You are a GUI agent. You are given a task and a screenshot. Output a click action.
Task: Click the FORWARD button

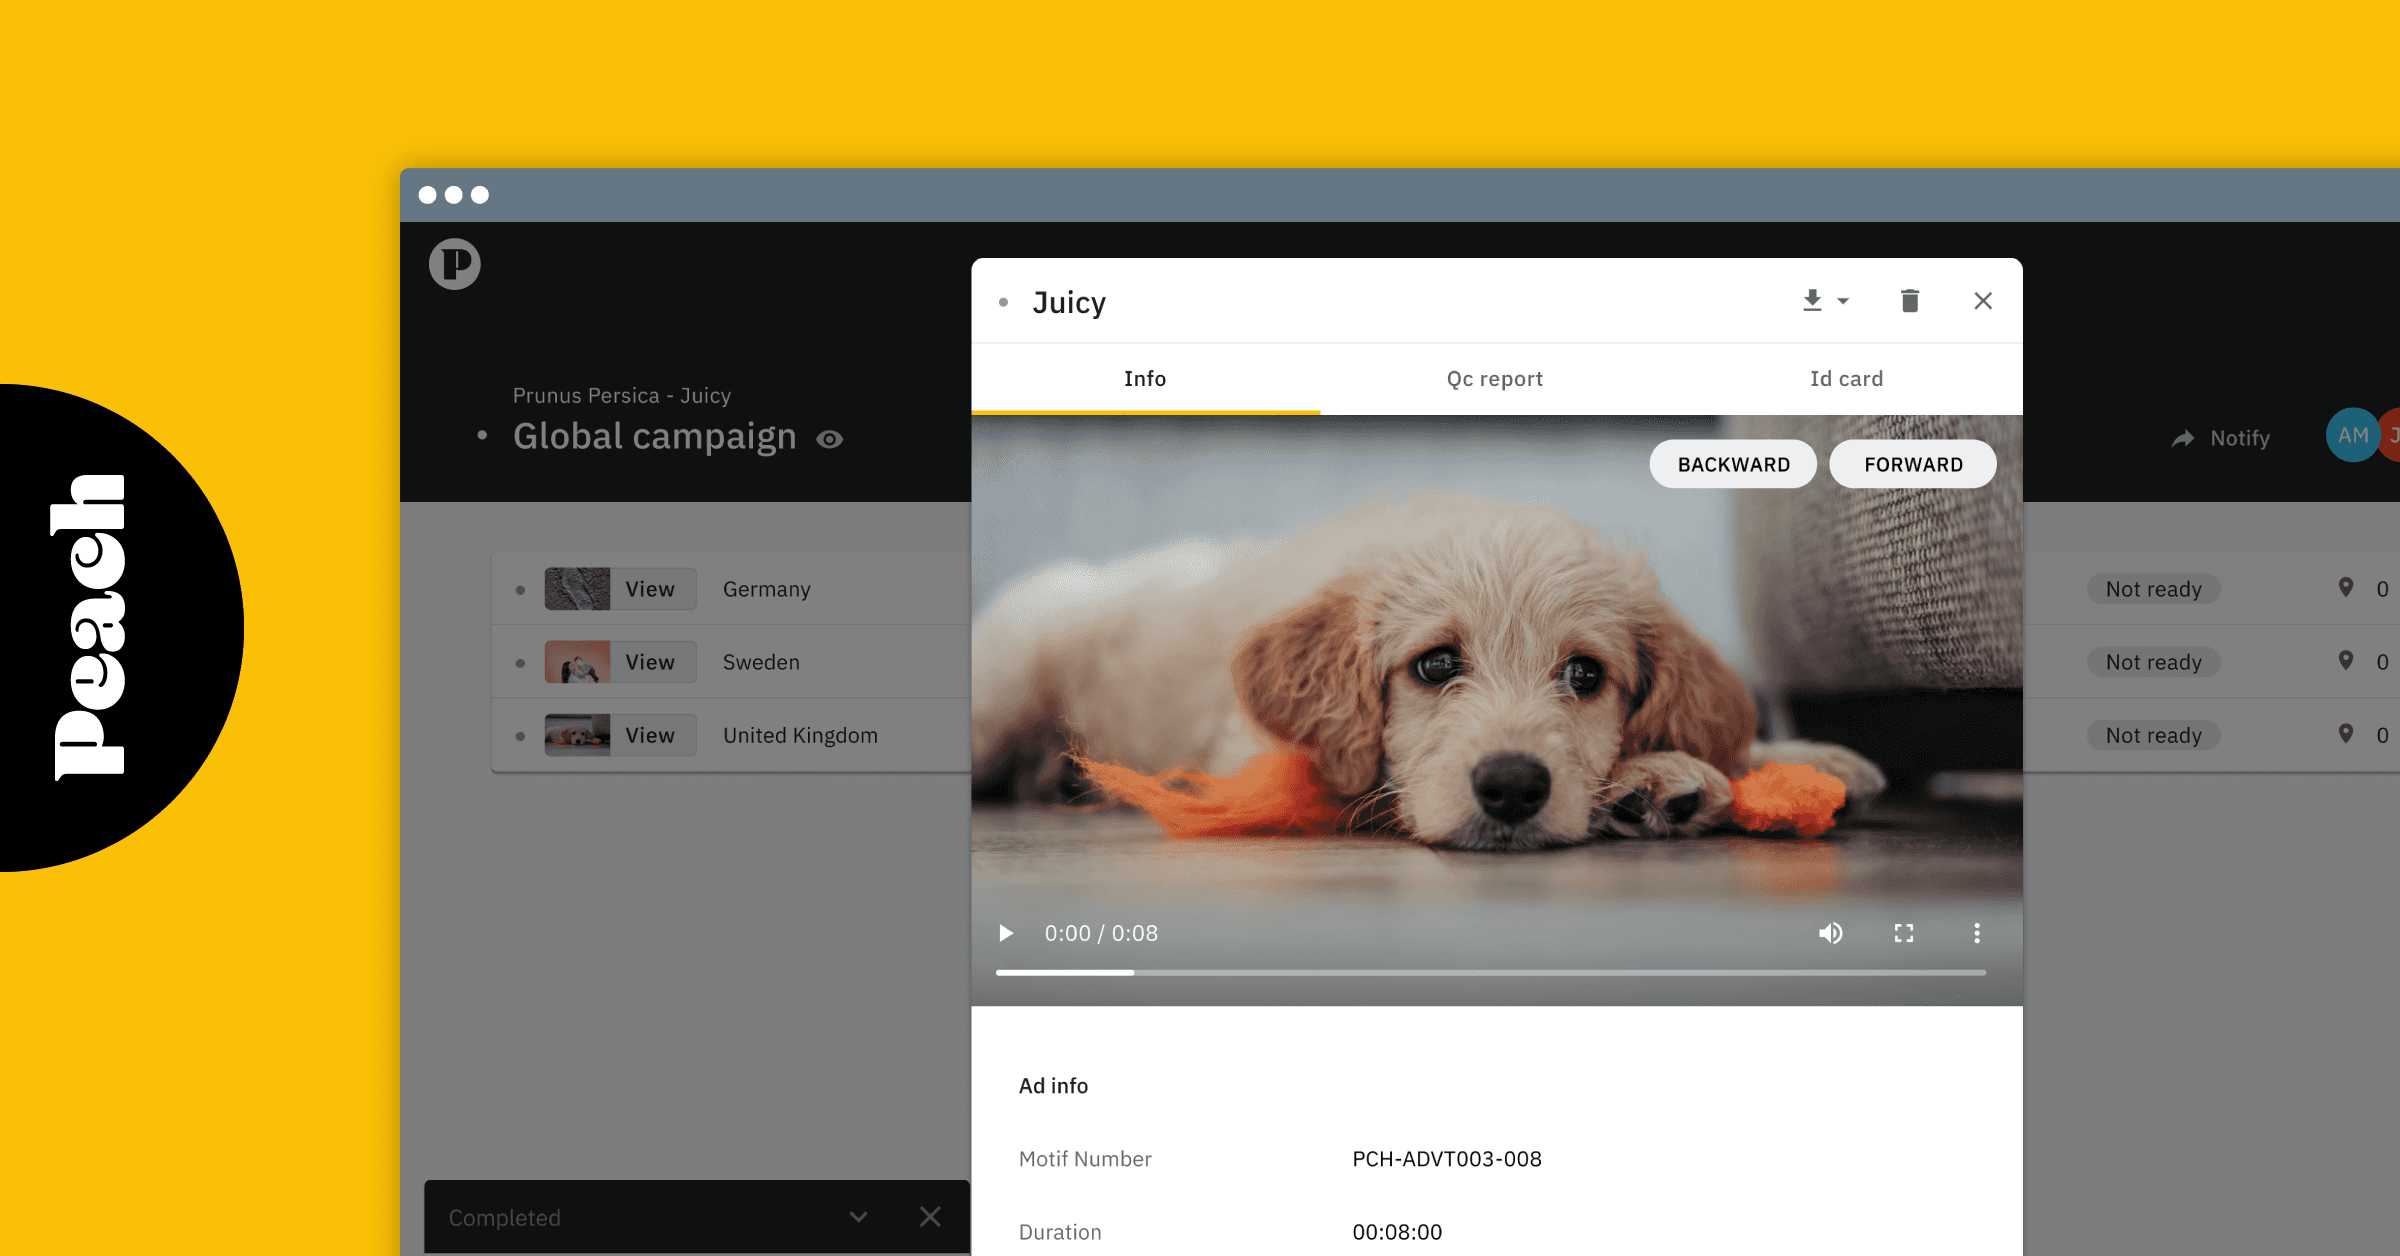tap(1912, 463)
